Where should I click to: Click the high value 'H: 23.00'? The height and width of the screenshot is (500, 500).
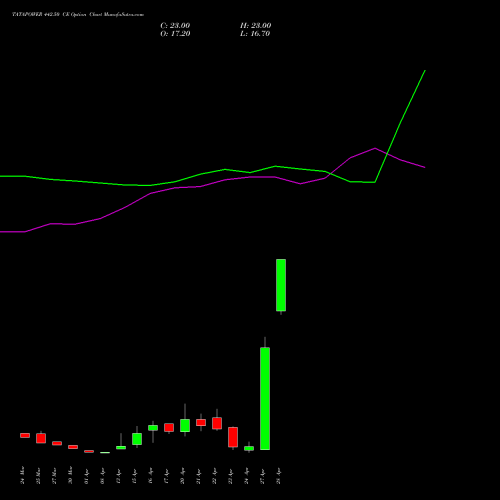[255, 26]
